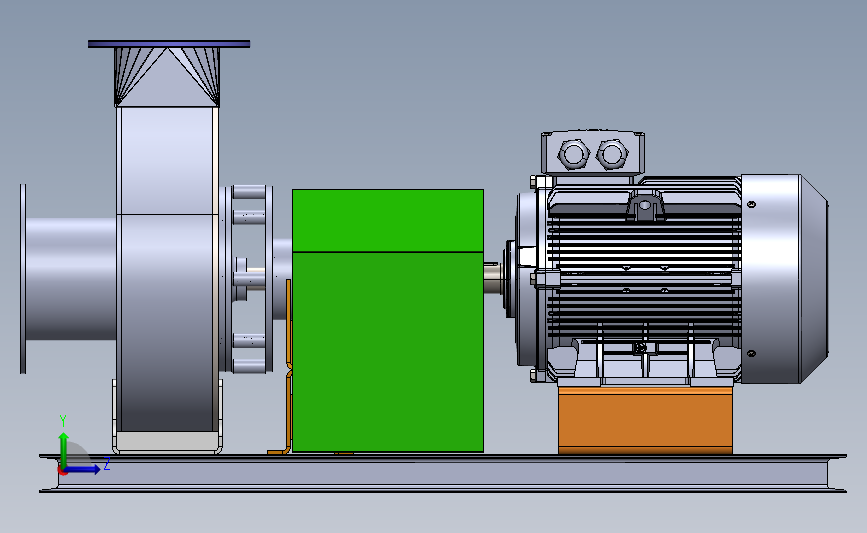Select the top outlet flange plate

tap(169, 44)
